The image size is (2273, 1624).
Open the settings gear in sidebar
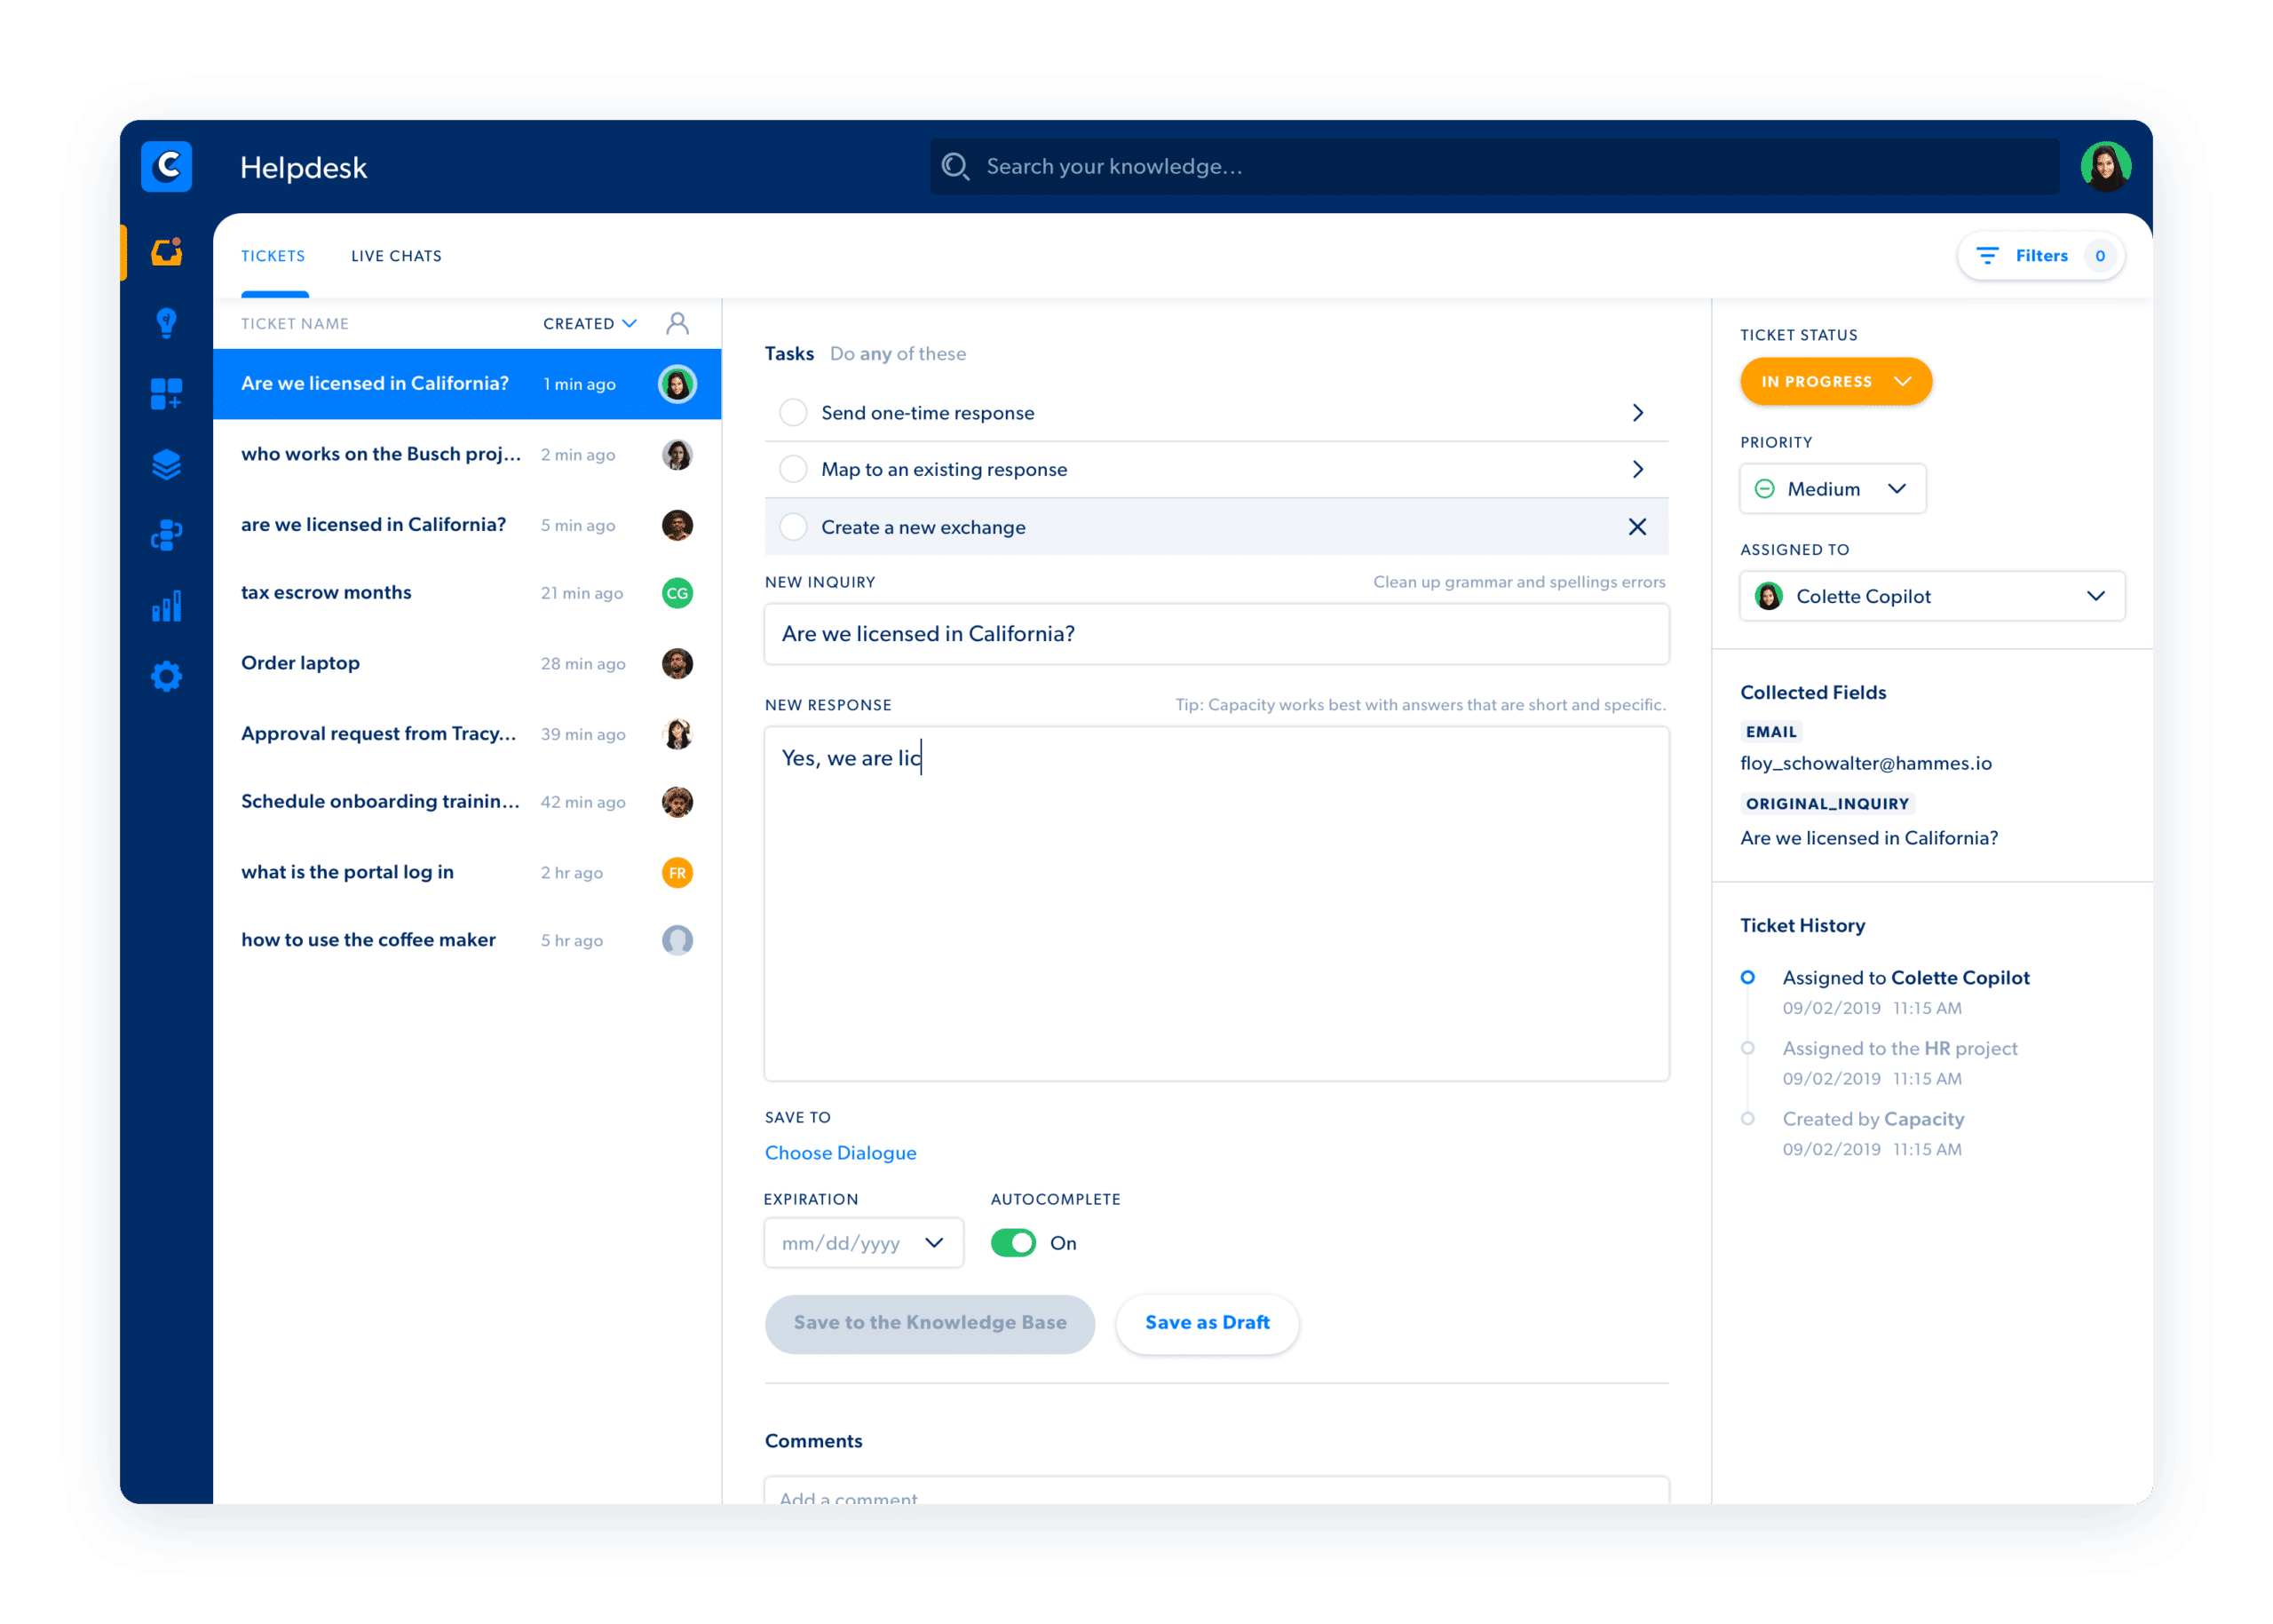[x=166, y=677]
